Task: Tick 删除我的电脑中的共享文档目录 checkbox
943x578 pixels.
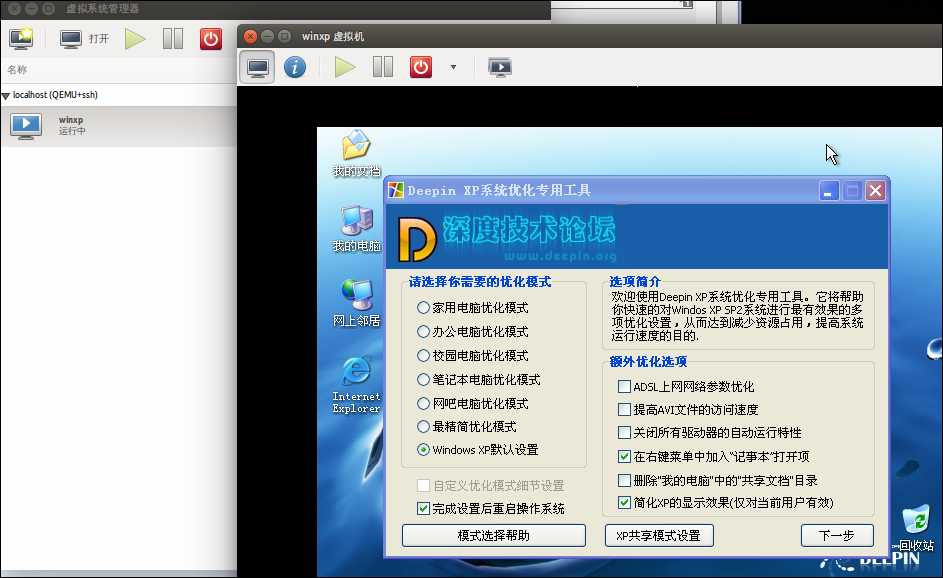Action: click(624, 481)
